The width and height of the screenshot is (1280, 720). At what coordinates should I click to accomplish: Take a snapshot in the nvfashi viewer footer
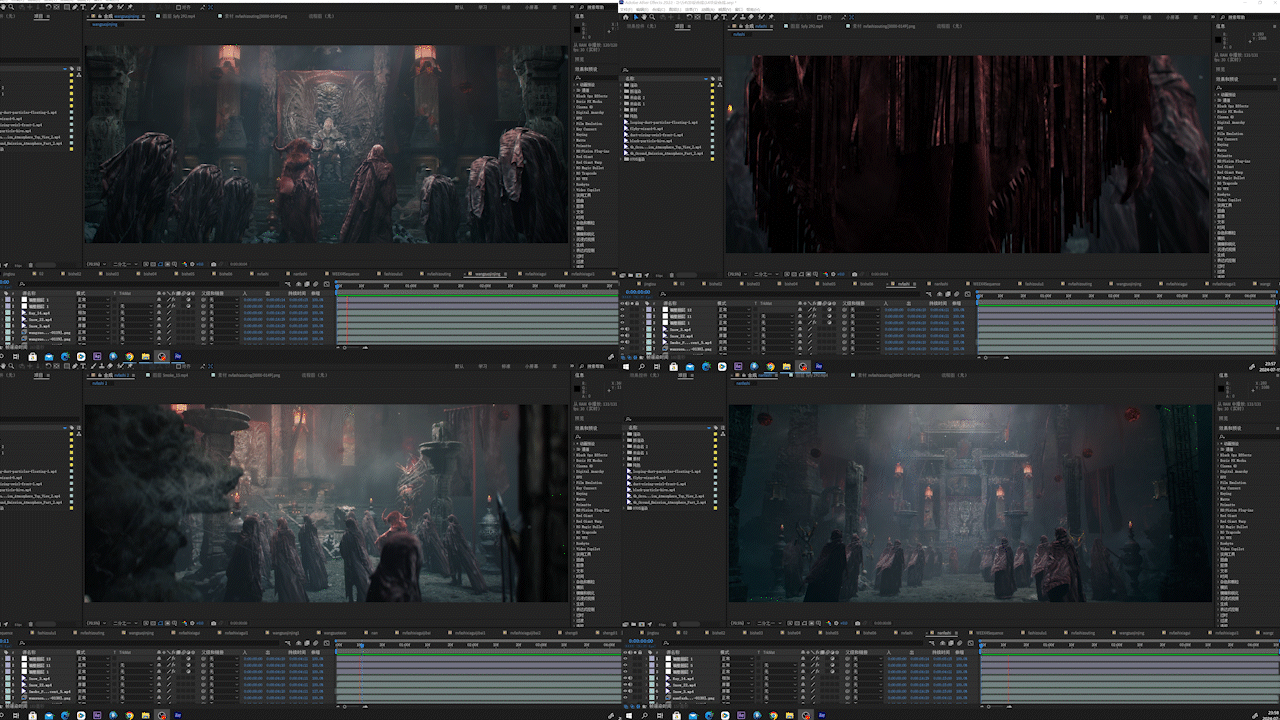pos(854,274)
